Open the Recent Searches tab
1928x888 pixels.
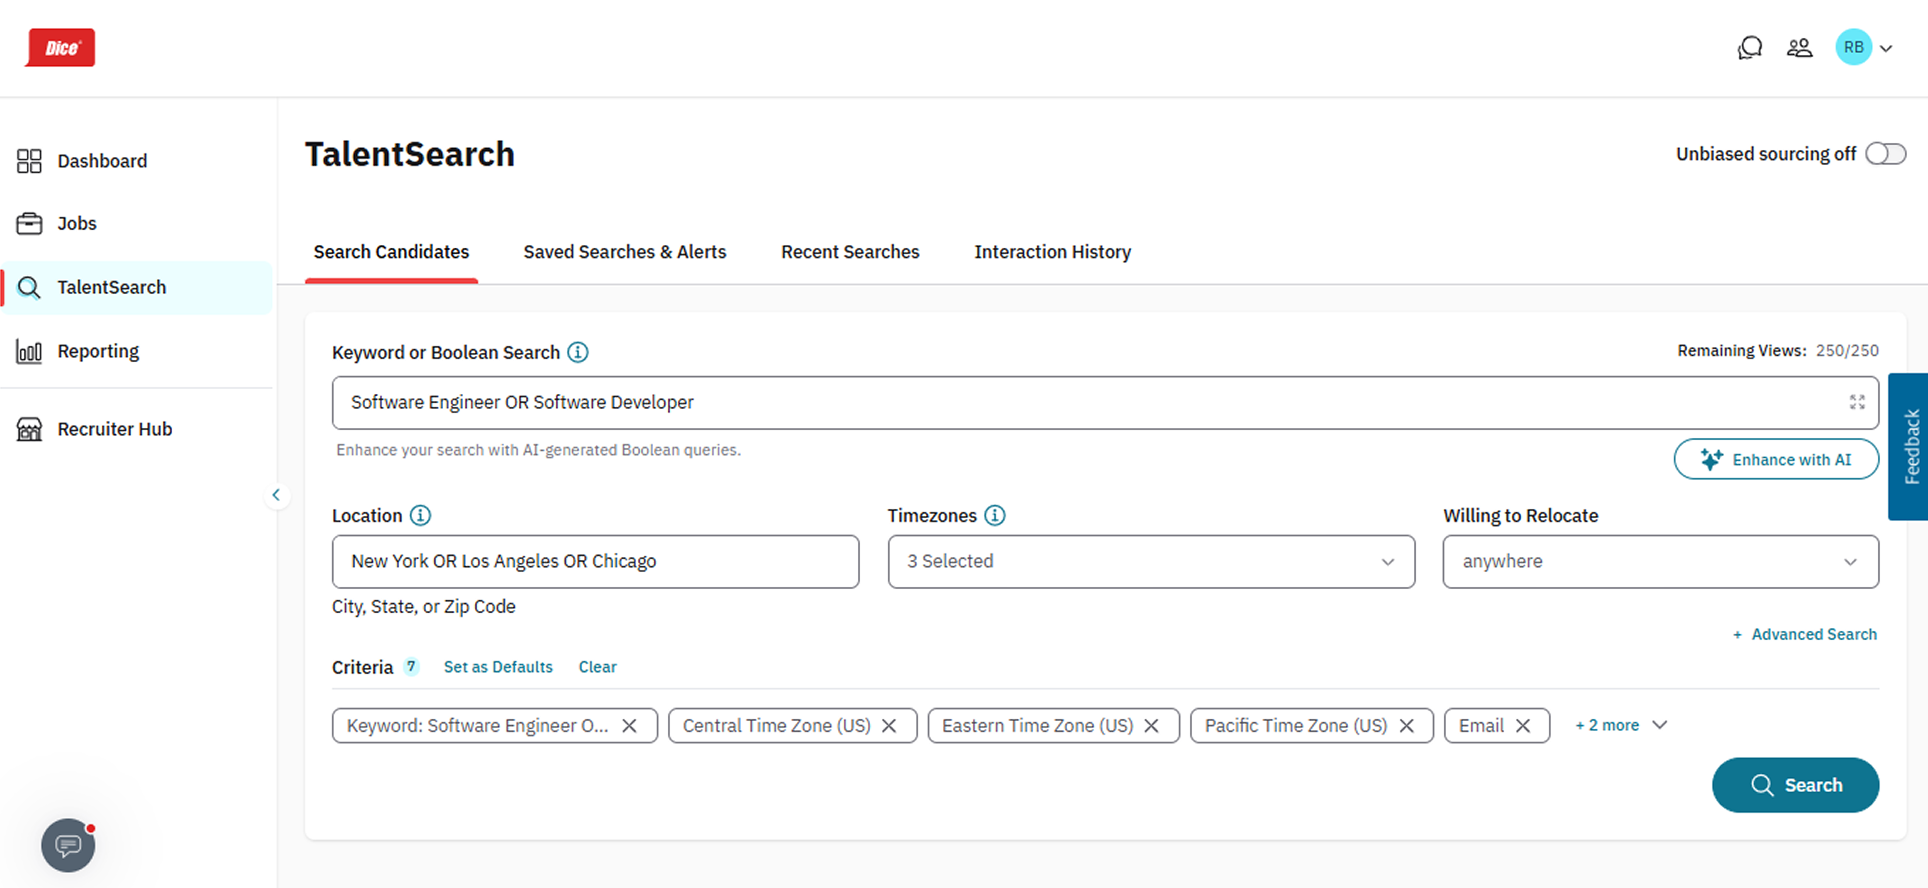coord(850,252)
